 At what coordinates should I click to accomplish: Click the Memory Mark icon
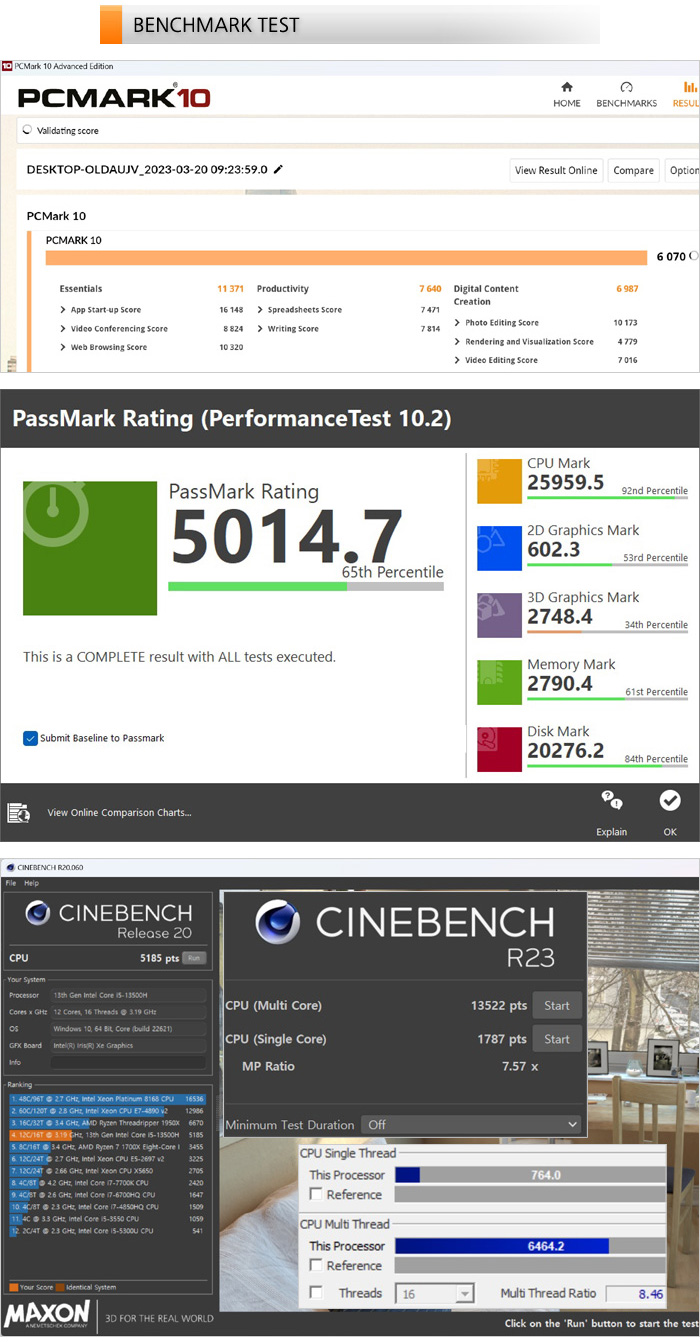point(498,682)
